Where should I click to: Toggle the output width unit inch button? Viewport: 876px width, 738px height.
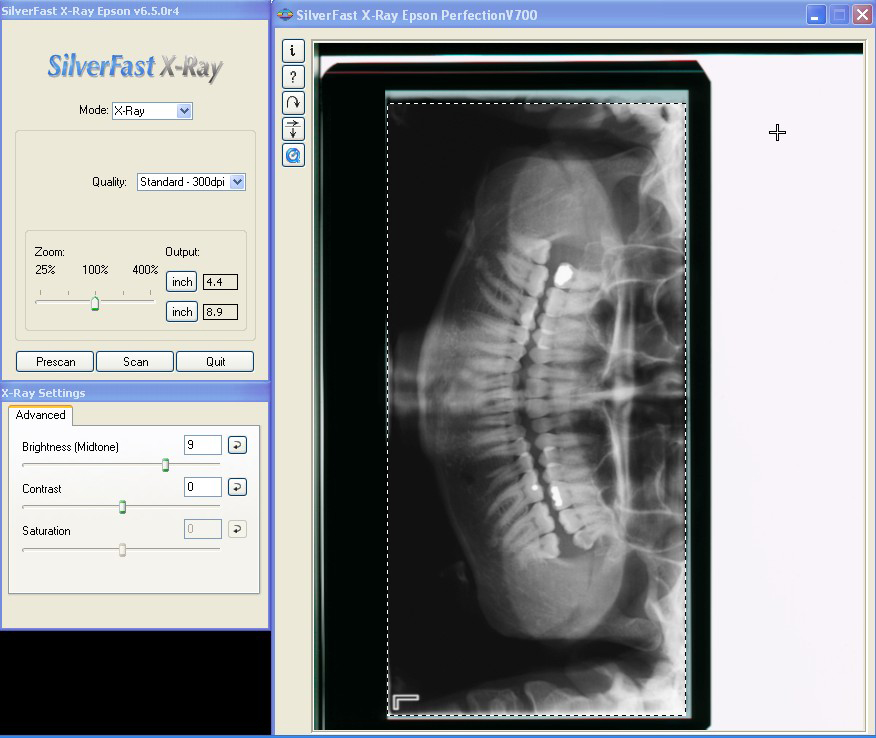pos(182,282)
